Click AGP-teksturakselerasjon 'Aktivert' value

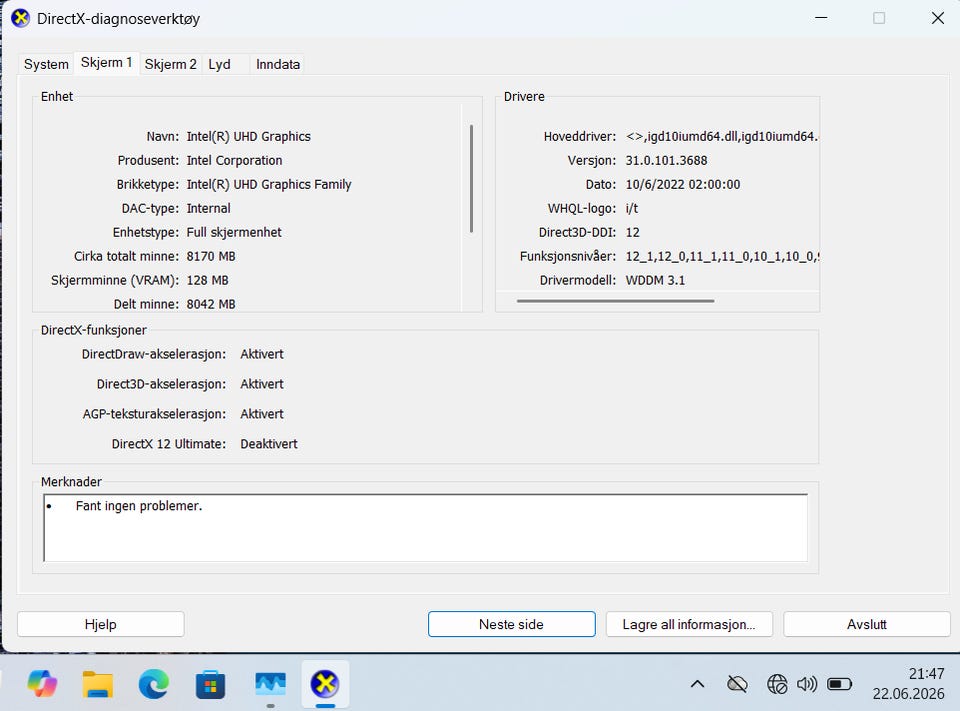pyautogui.click(x=261, y=414)
